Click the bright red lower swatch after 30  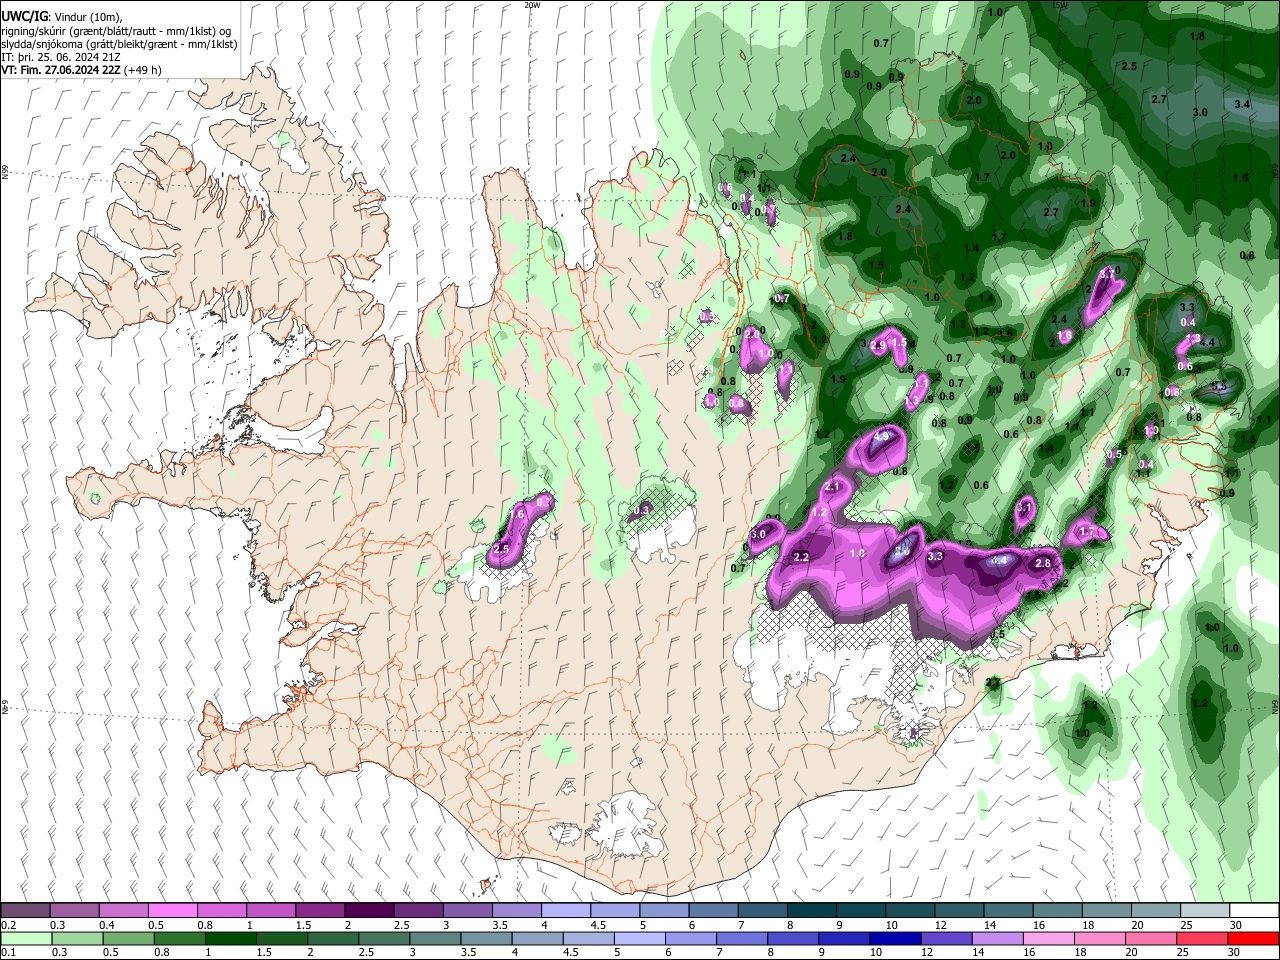tap(1252, 939)
